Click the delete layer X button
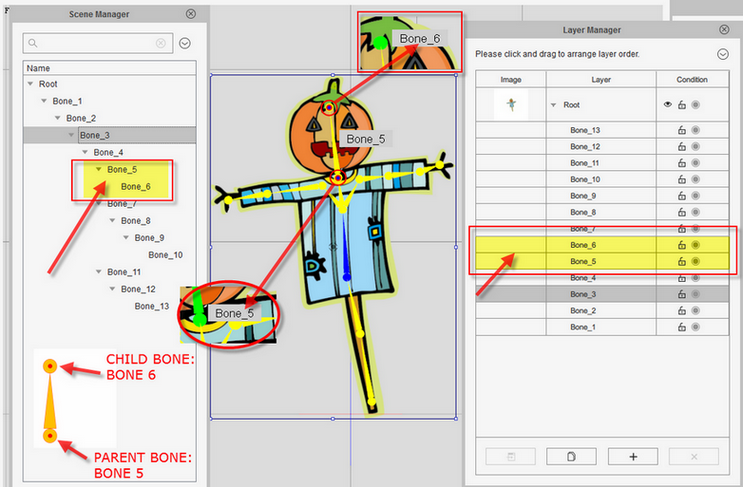743x487 pixels. coord(694,457)
